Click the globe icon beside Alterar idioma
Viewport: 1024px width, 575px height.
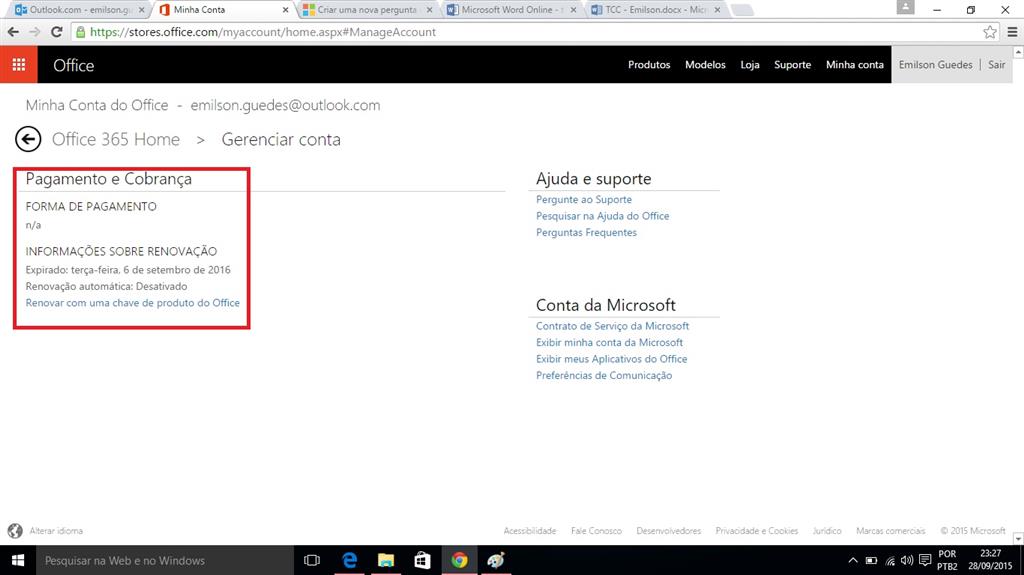click(15, 531)
